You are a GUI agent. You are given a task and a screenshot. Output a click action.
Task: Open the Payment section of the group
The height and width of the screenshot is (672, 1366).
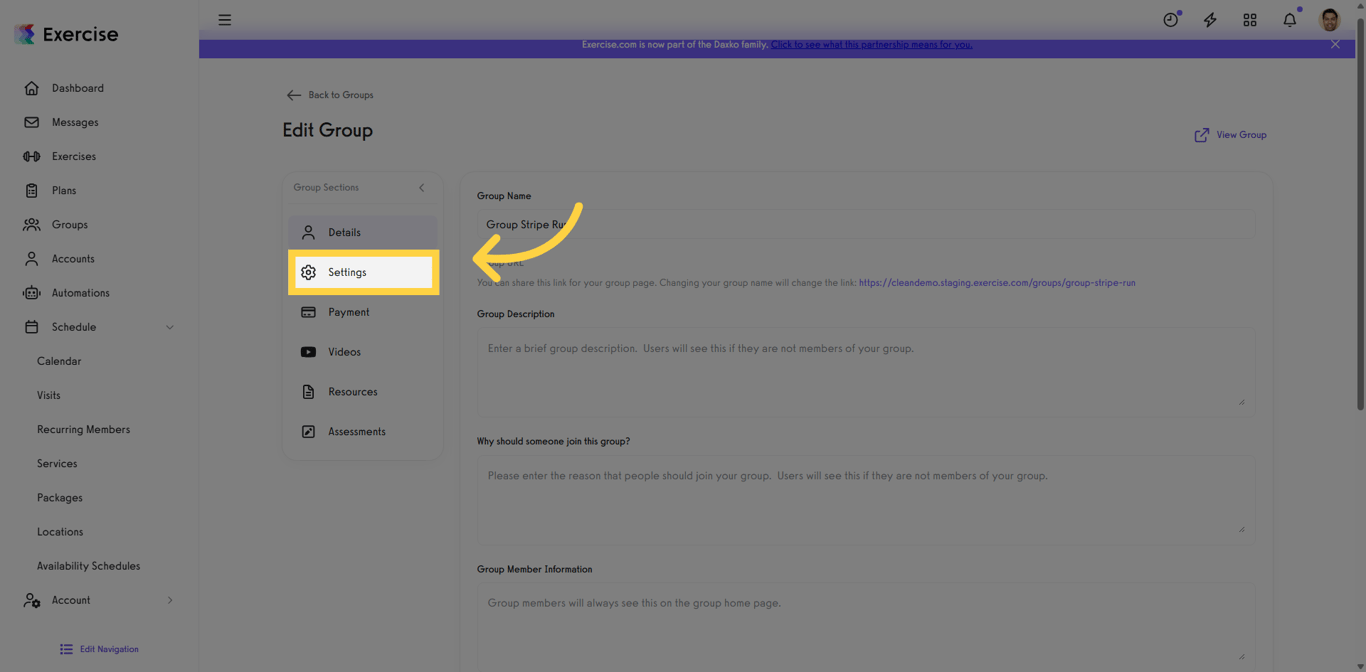pyautogui.click(x=350, y=311)
